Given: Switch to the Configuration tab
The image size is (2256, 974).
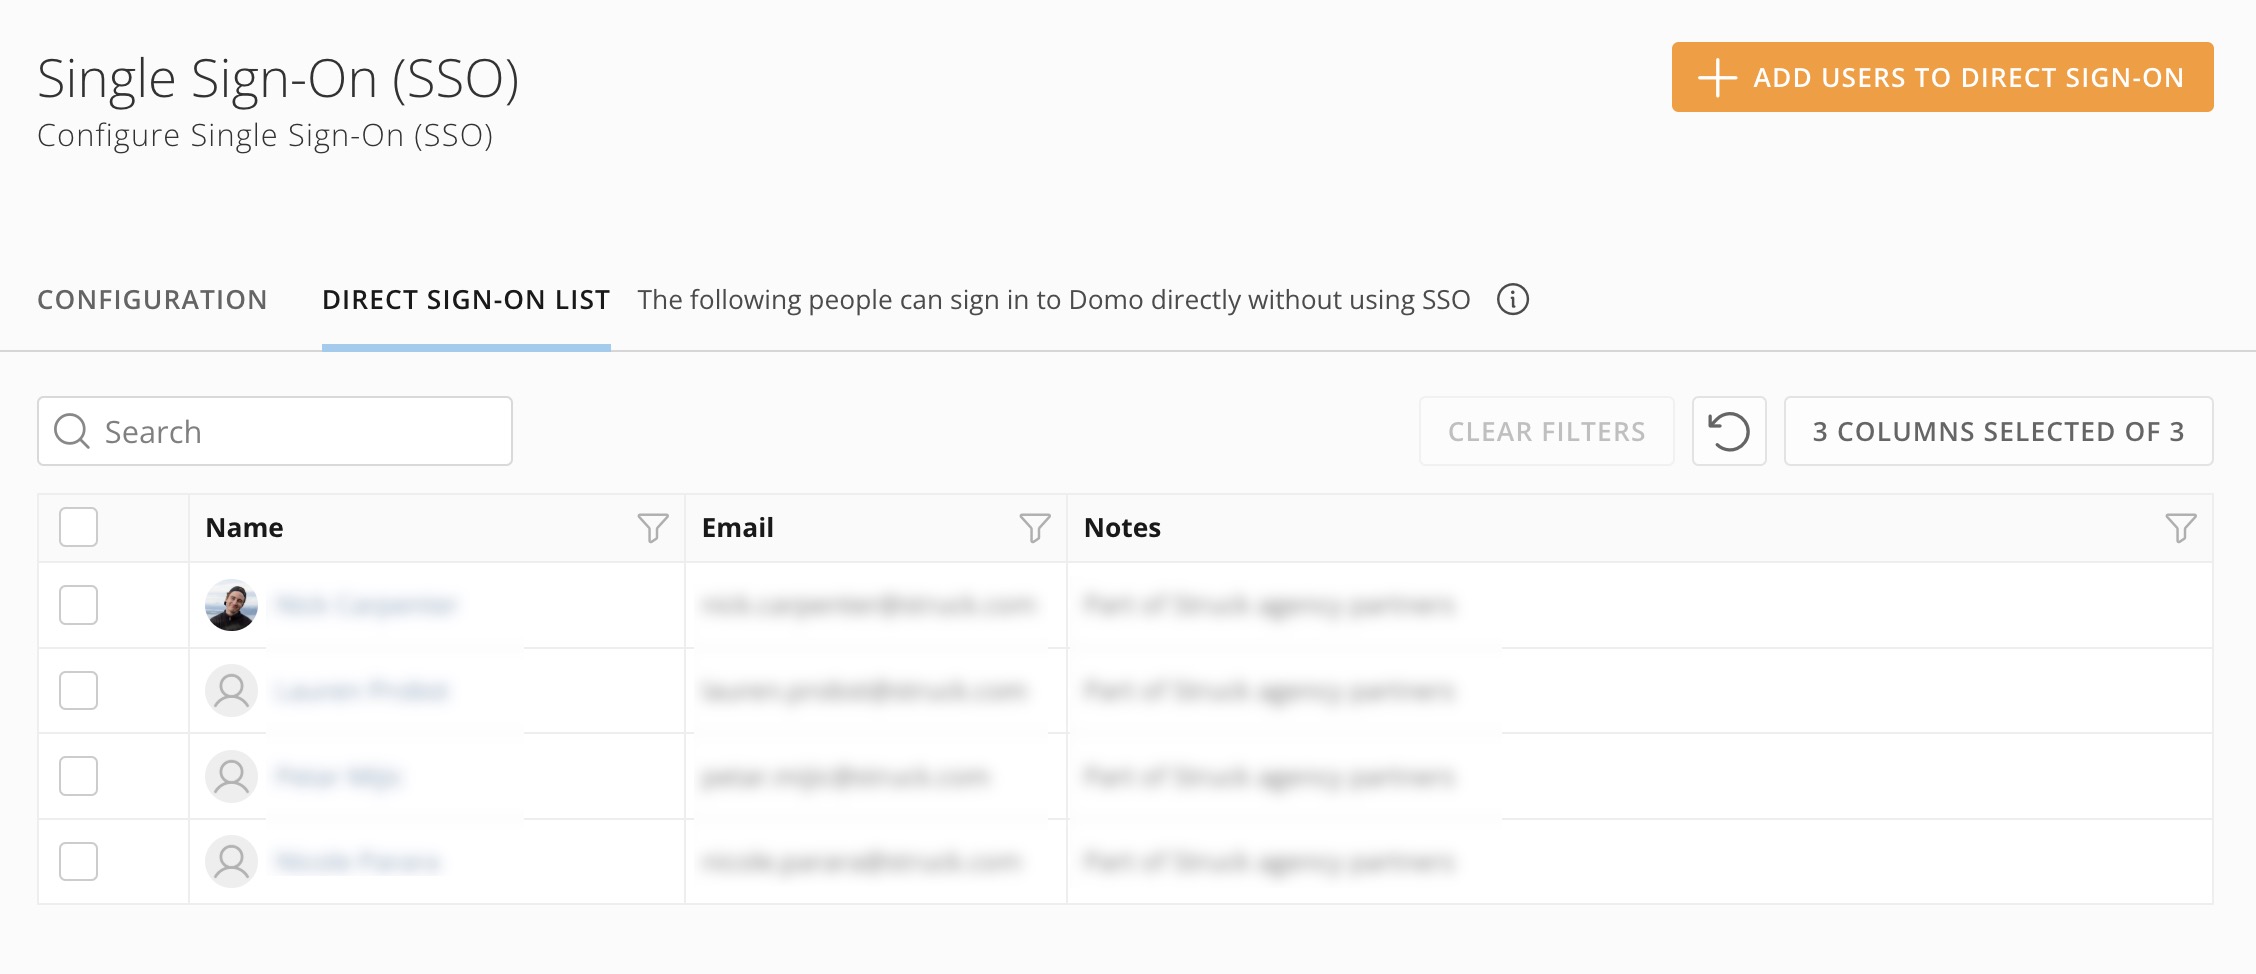Looking at the screenshot, I should pyautogui.click(x=152, y=300).
